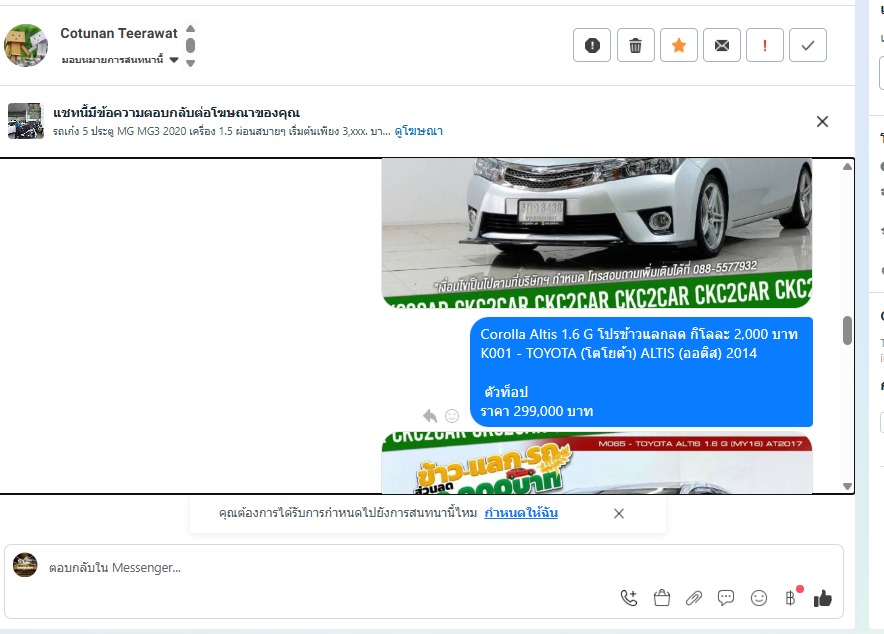This screenshot has width=884, height=634.
Task: Close the assignment prompt
Action: pyautogui.click(x=619, y=513)
